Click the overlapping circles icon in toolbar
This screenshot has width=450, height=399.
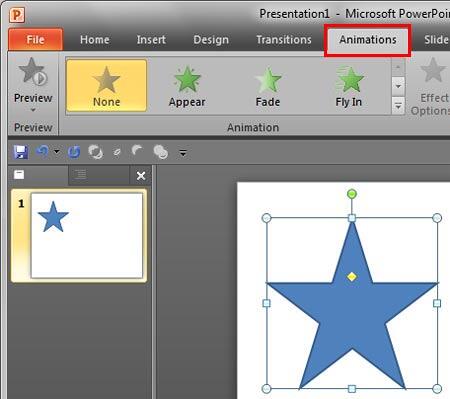161,152
